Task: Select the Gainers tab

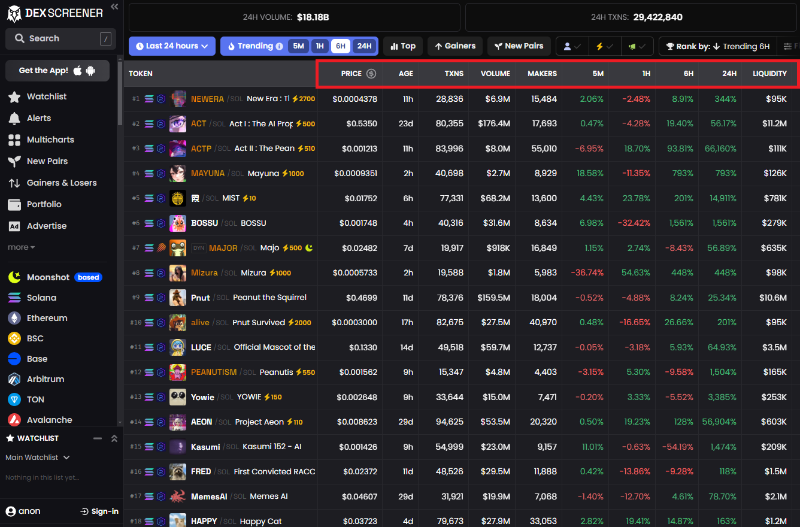Action: pyautogui.click(x=455, y=46)
